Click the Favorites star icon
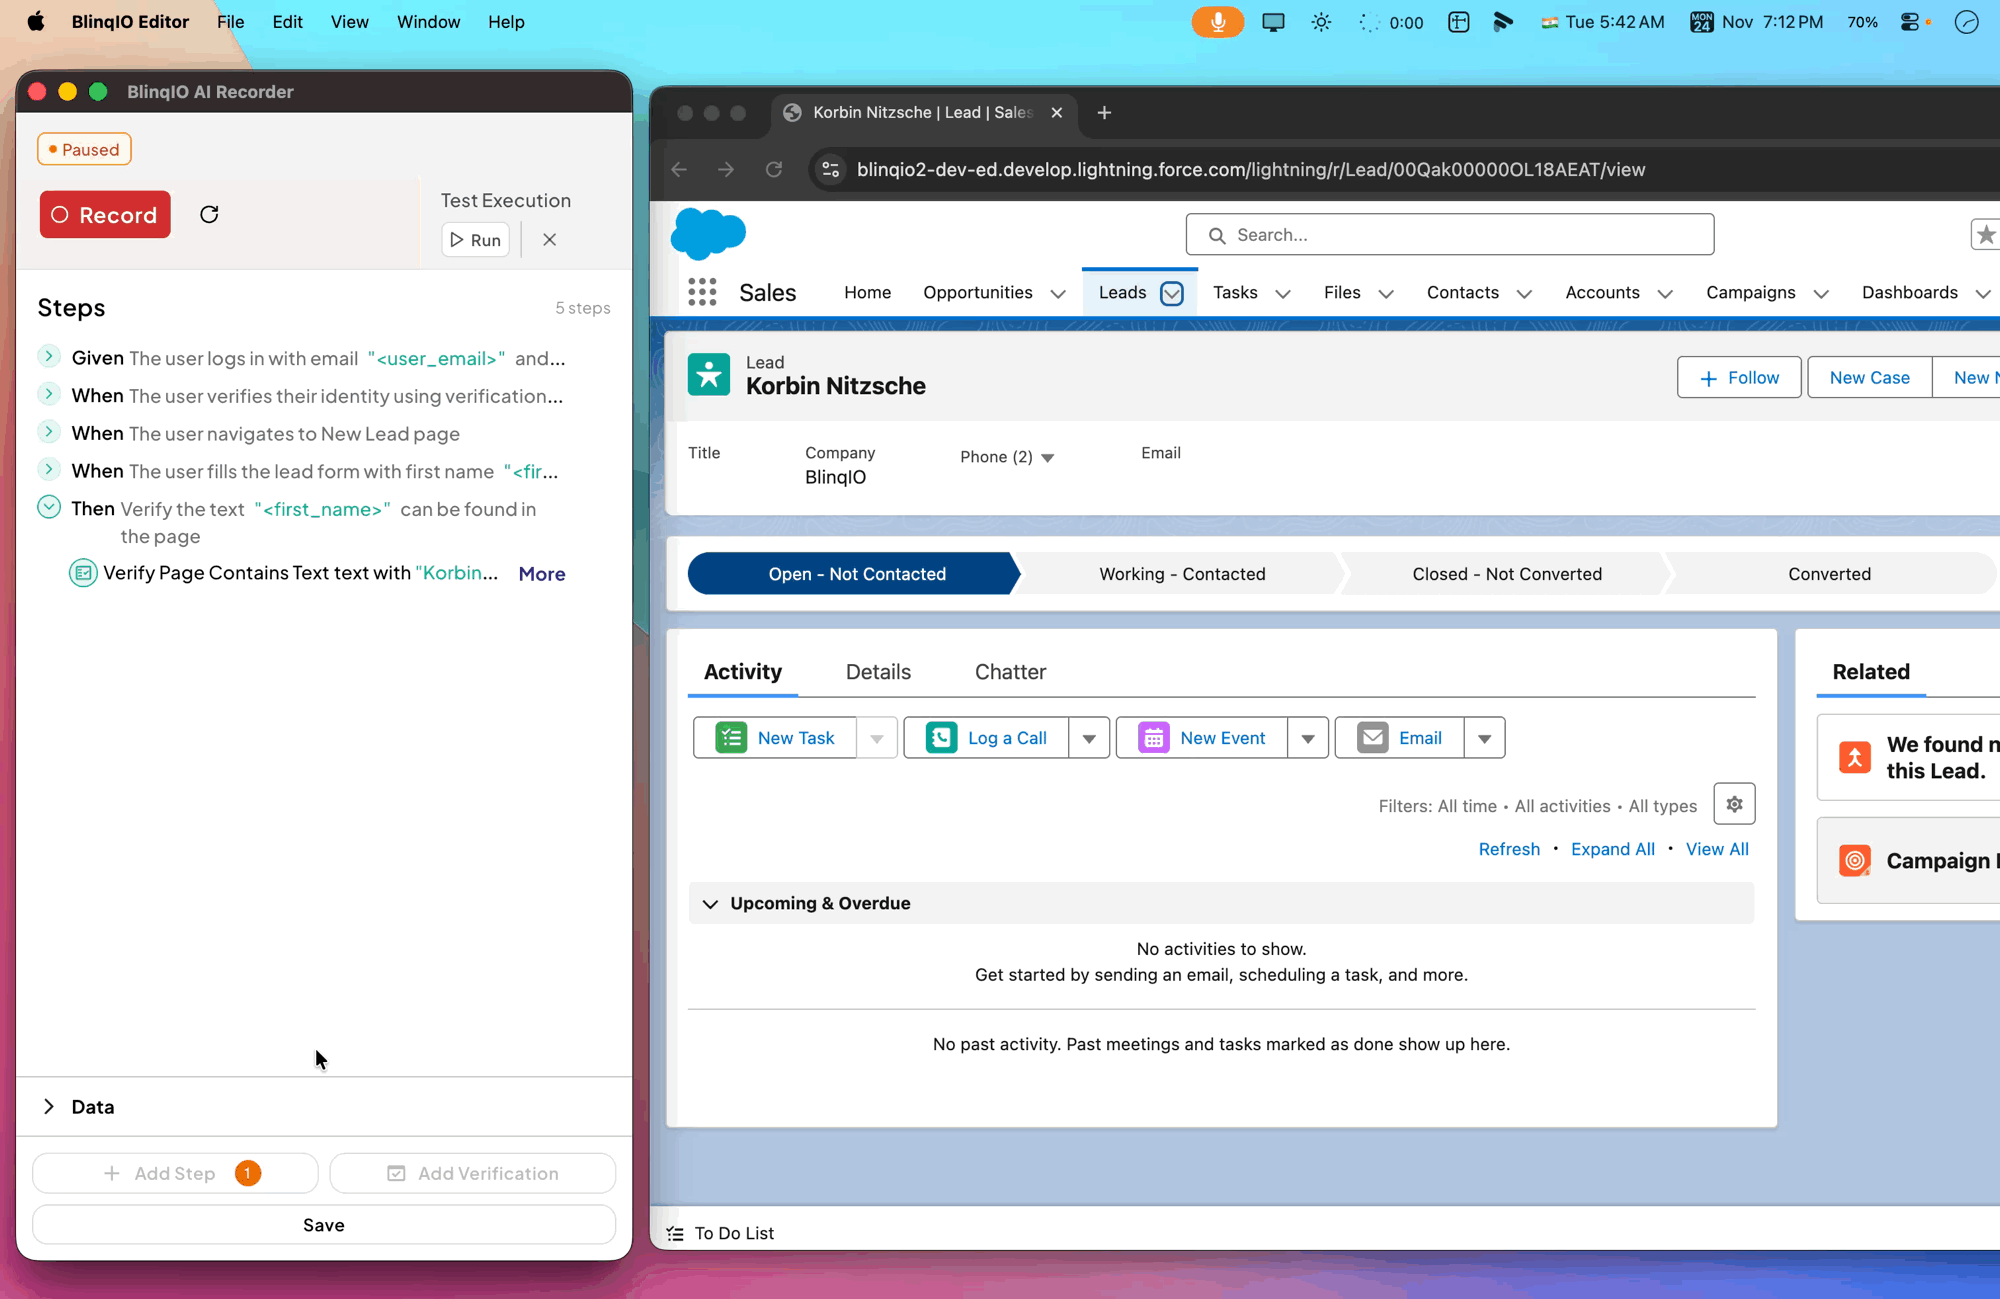 click(x=1985, y=235)
